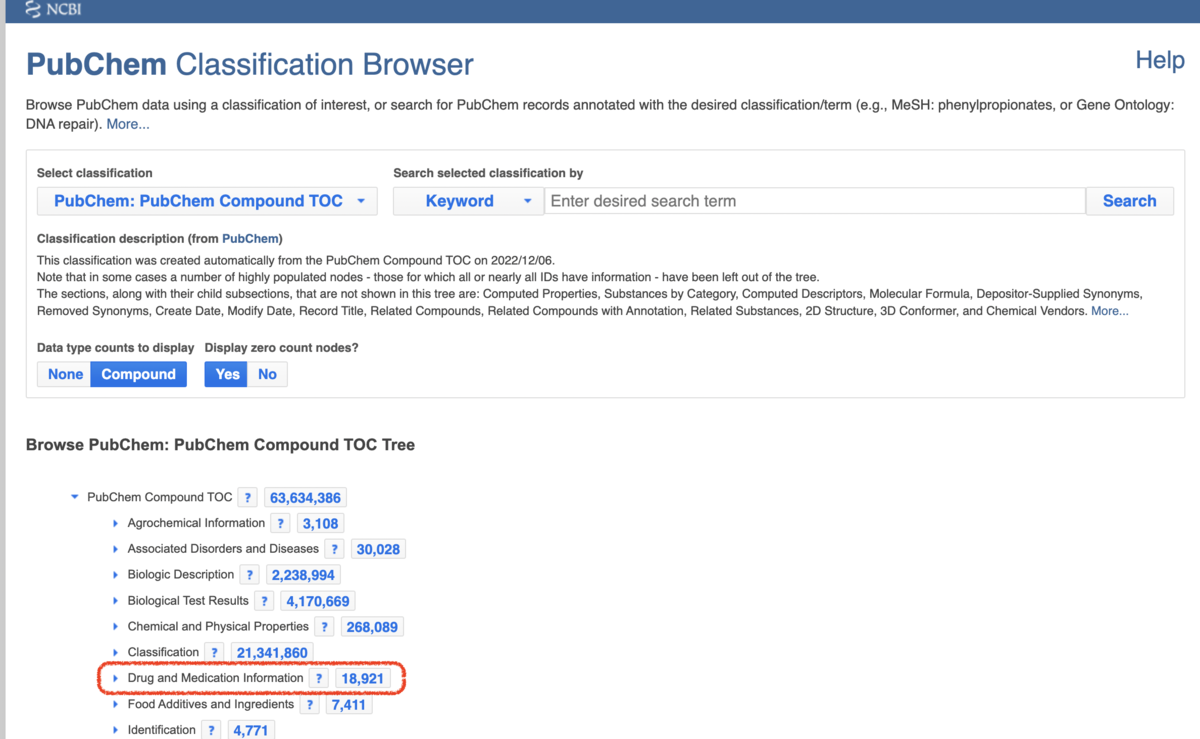Image resolution: width=1200 pixels, height=739 pixels.
Task: Expand the Biologic Description node
Action: click(x=115, y=575)
